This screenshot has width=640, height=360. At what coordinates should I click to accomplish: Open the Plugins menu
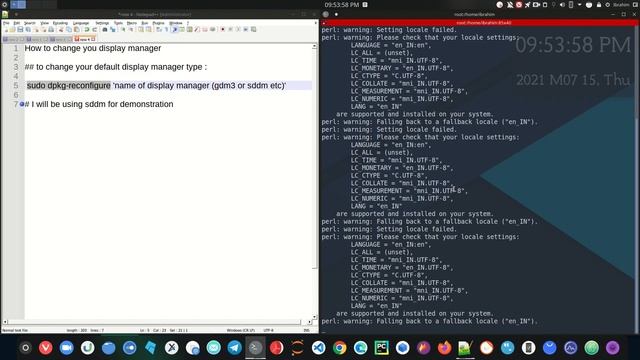click(x=158, y=23)
